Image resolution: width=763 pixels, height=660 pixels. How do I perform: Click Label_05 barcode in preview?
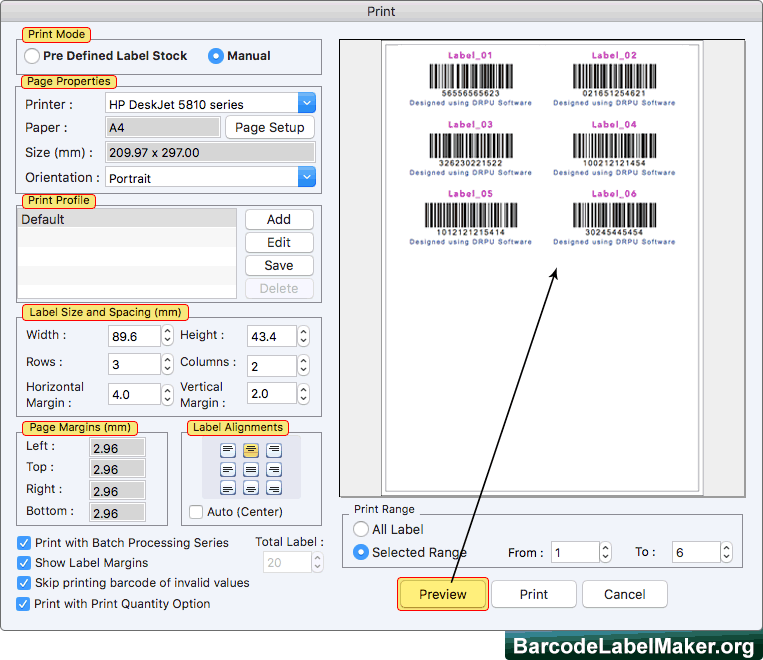click(471, 215)
